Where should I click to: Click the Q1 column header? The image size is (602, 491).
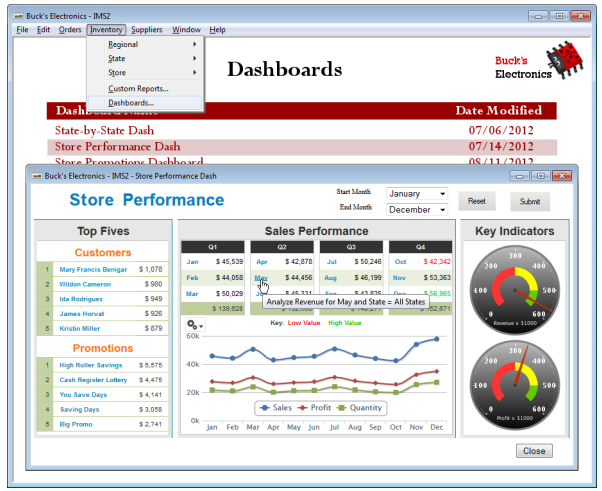pos(212,247)
